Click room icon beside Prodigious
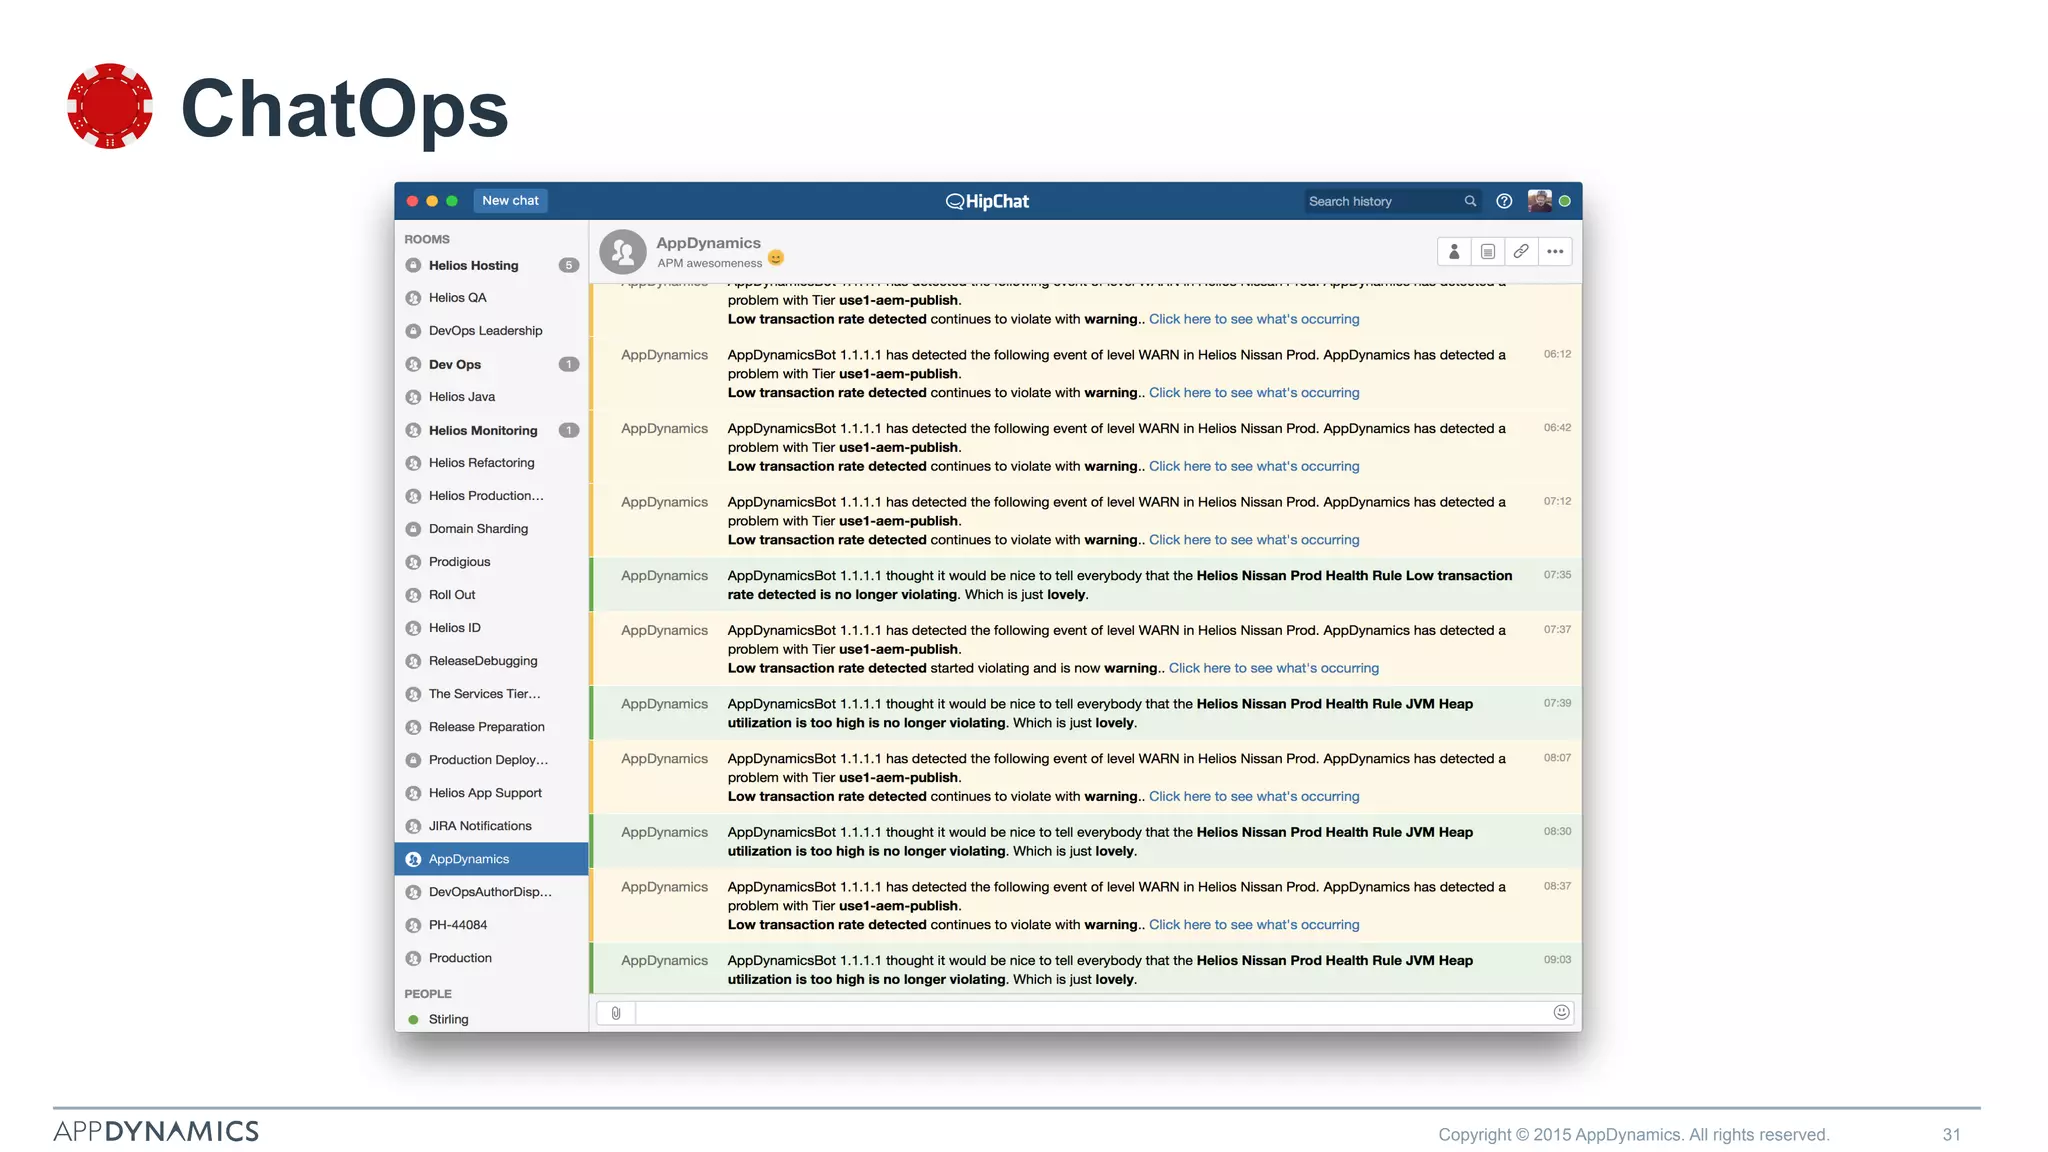The height and width of the screenshot is (1152, 2048). [x=413, y=562]
